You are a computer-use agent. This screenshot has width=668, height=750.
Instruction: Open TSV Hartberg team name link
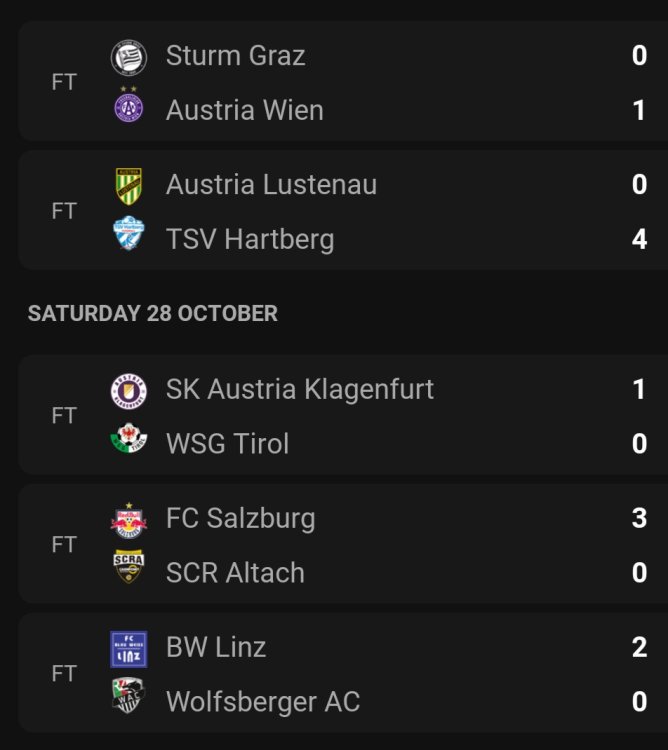tap(250, 239)
